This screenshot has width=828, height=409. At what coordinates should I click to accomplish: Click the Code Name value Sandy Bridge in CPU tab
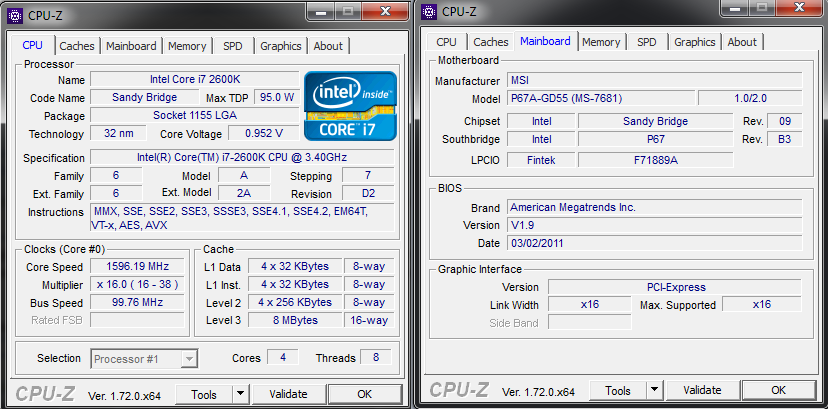tap(145, 97)
